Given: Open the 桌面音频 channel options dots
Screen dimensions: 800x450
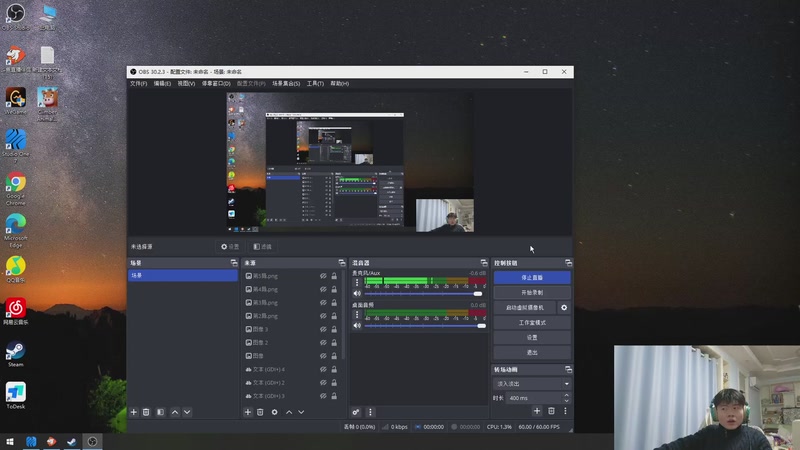Looking at the screenshot, I should (357, 314).
